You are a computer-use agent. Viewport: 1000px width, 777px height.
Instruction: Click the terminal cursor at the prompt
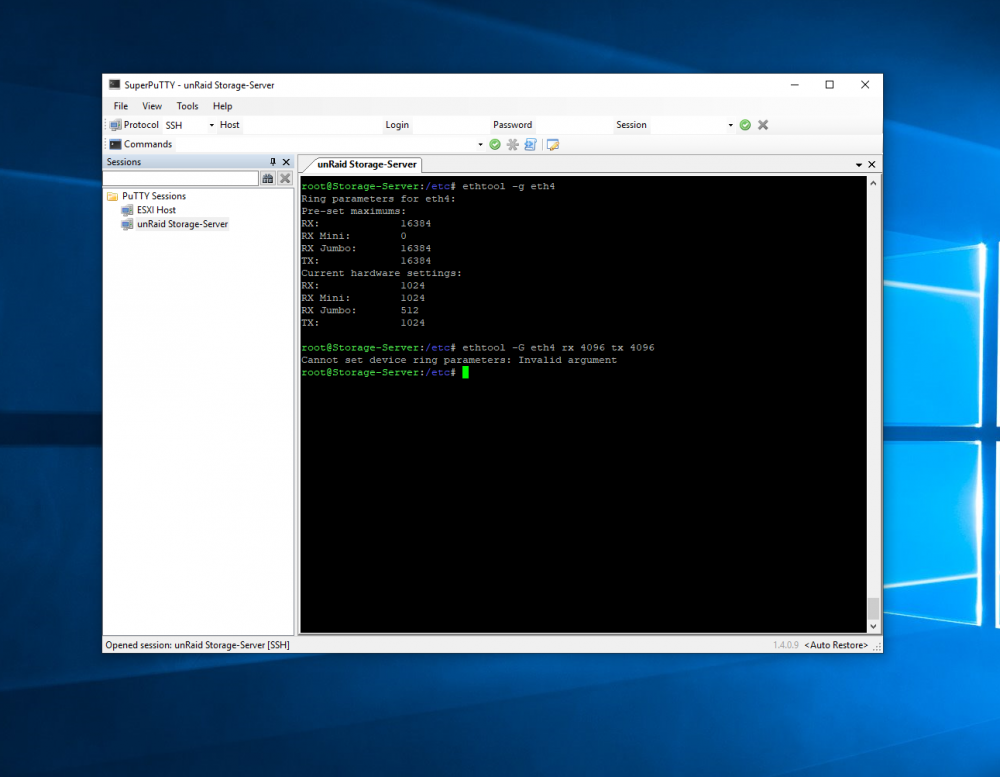[x=466, y=373]
